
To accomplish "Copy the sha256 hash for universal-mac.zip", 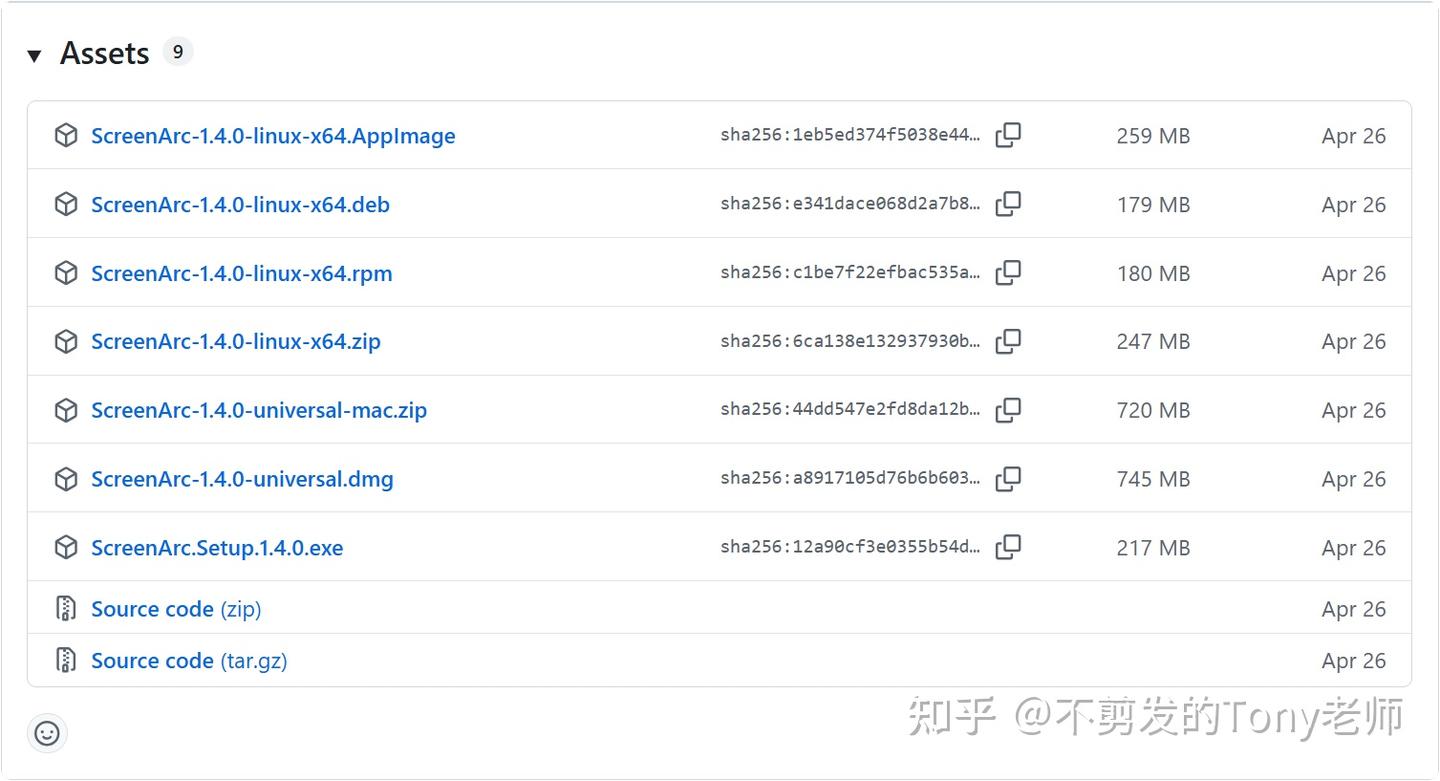I will pyautogui.click(x=1008, y=409).
